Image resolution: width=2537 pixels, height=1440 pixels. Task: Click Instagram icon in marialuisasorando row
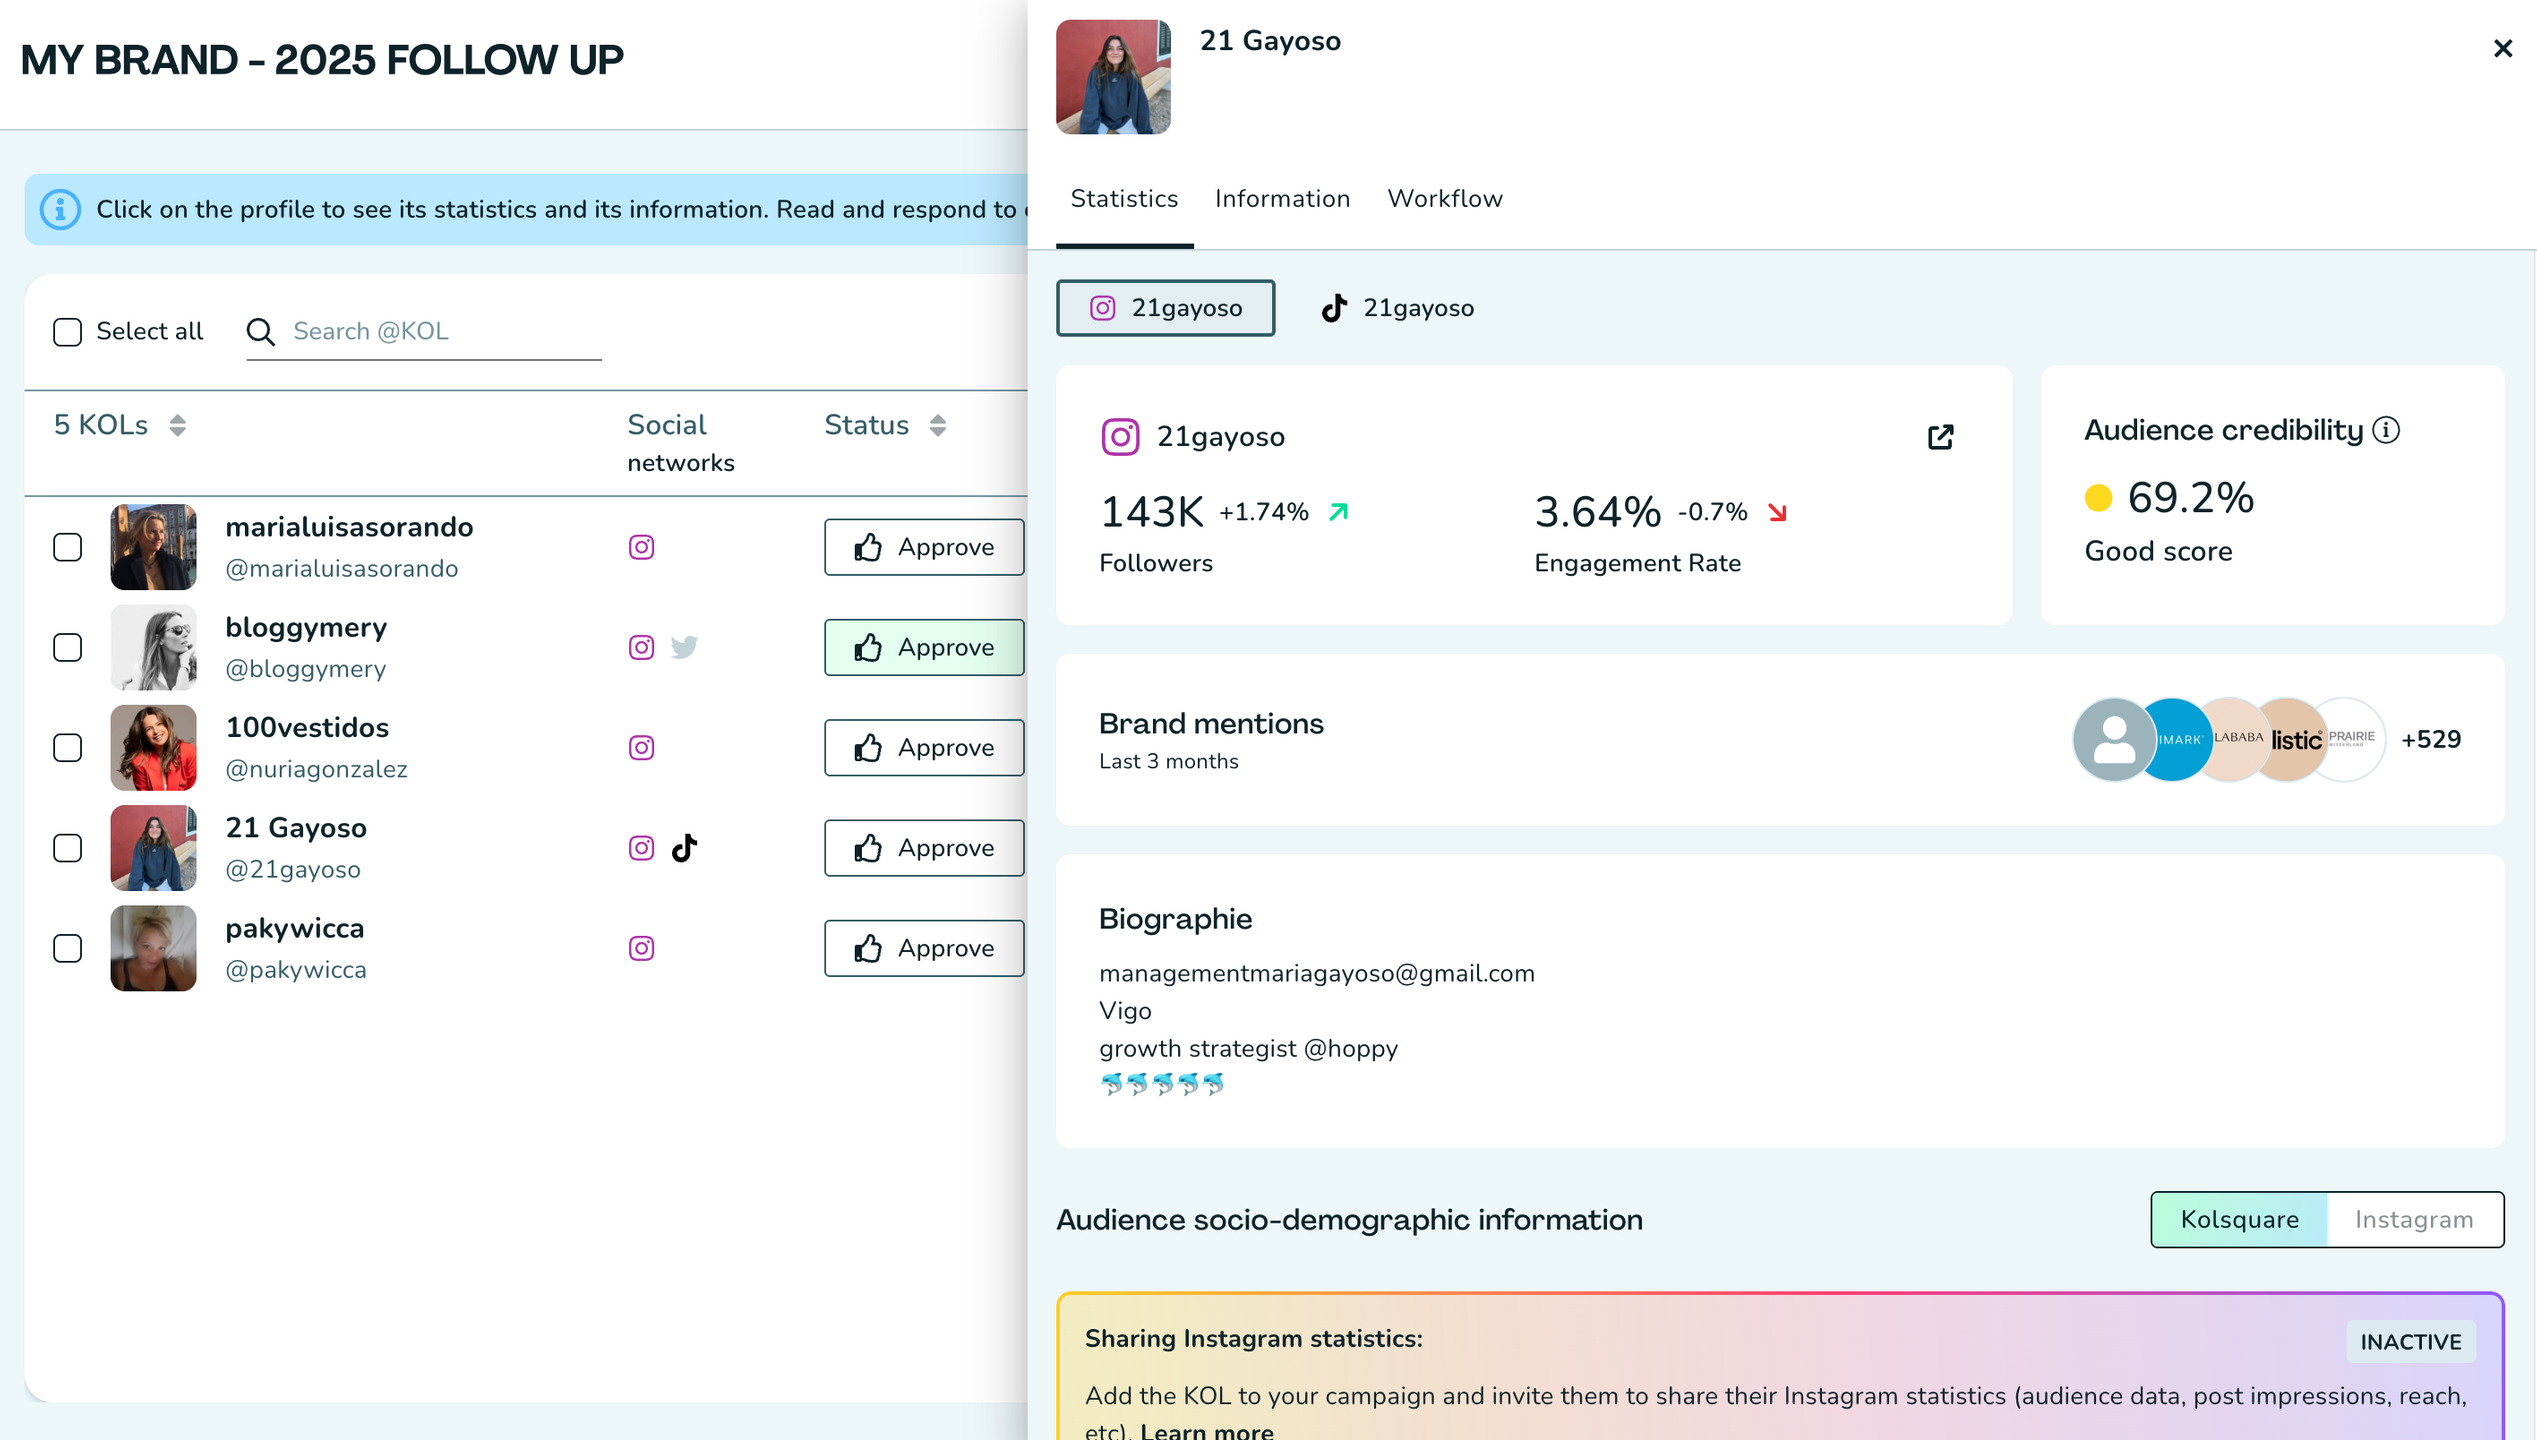coord(641,547)
